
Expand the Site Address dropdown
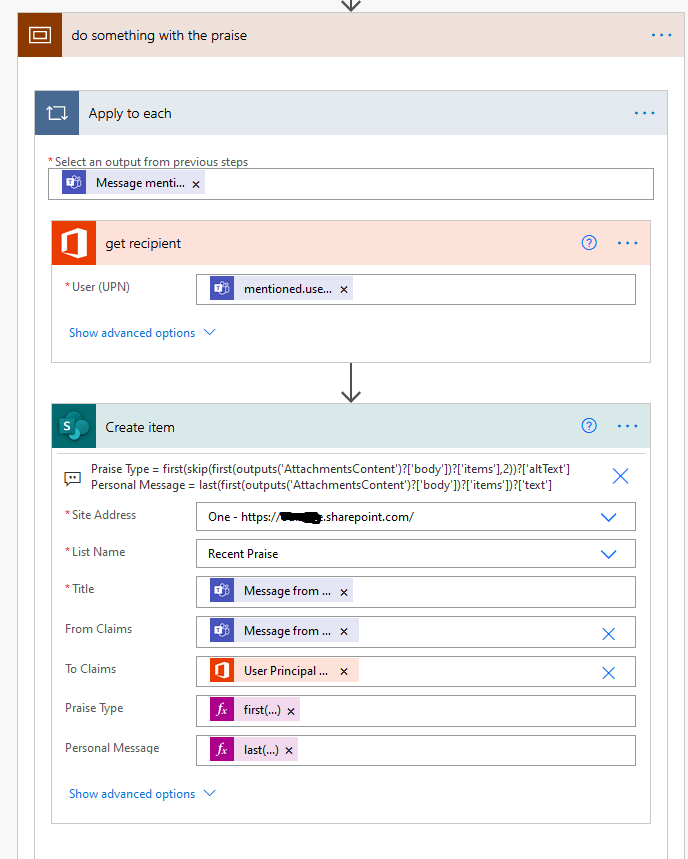608,517
